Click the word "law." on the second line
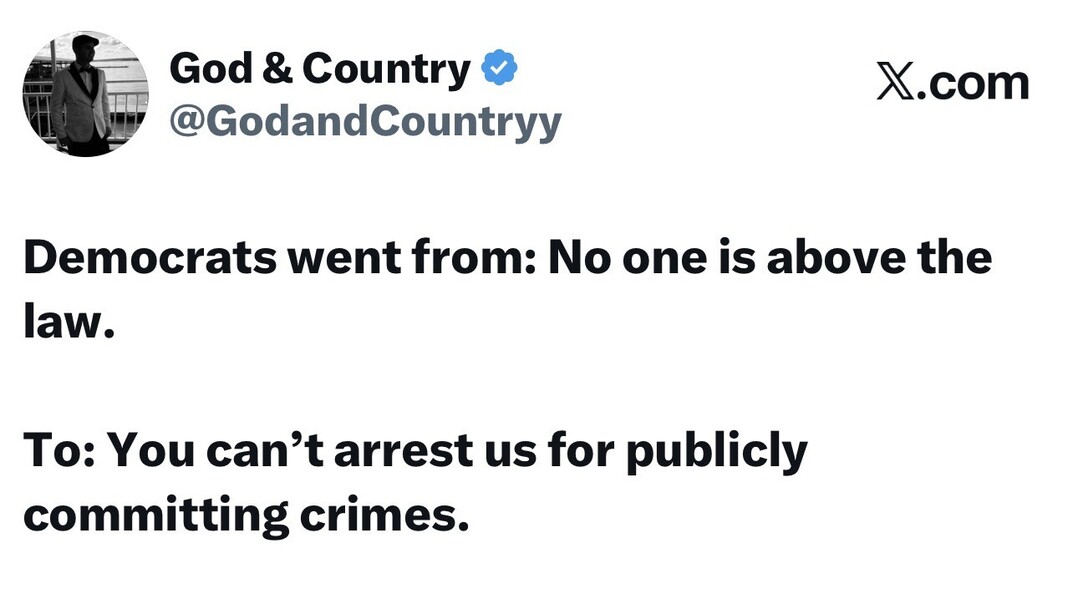The image size is (1078, 594). (x=65, y=322)
